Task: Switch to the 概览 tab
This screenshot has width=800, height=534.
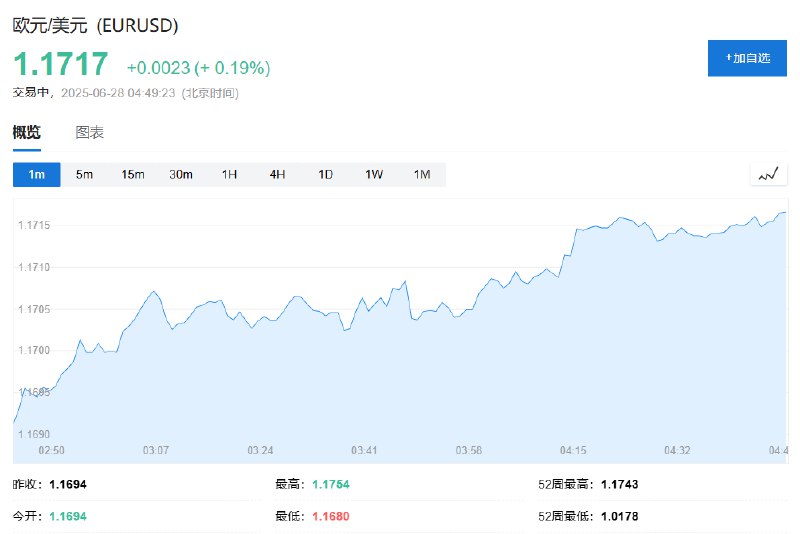Action: point(27,133)
